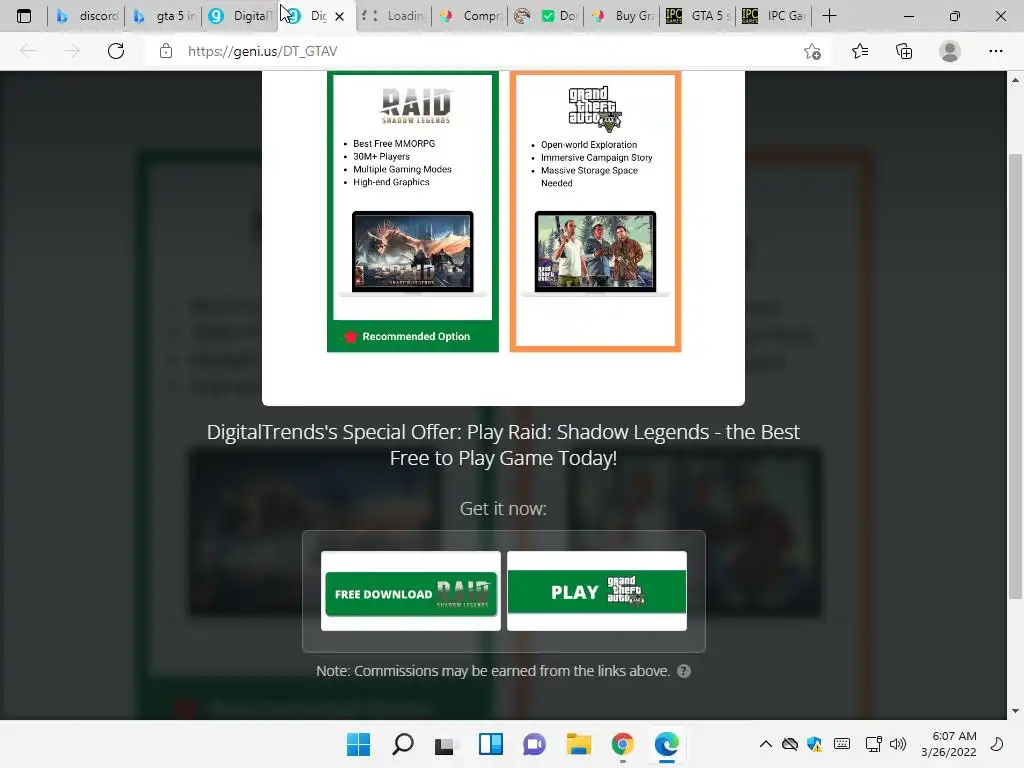The width and height of the screenshot is (1024, 768).
Task: Switch to the Compr tab
Action: pyautogui.click(x=470, y=16)
